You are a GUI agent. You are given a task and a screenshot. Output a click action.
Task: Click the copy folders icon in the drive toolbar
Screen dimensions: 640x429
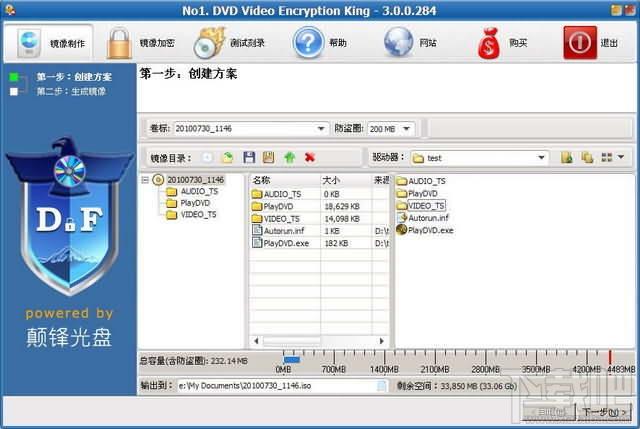587,158
